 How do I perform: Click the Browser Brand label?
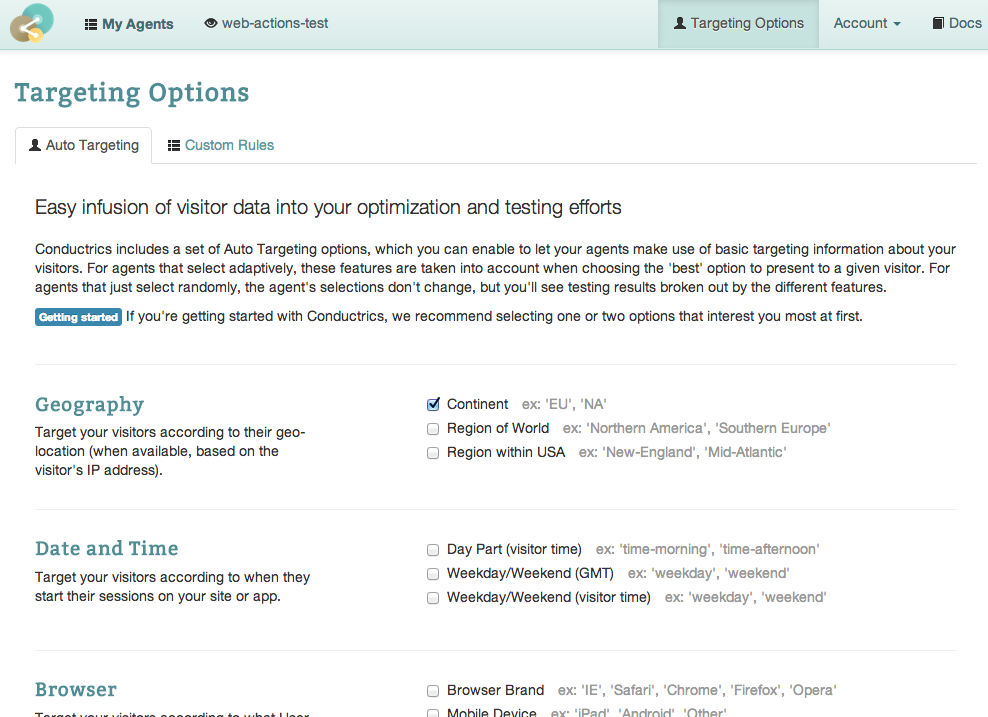[x=495, y=691]
